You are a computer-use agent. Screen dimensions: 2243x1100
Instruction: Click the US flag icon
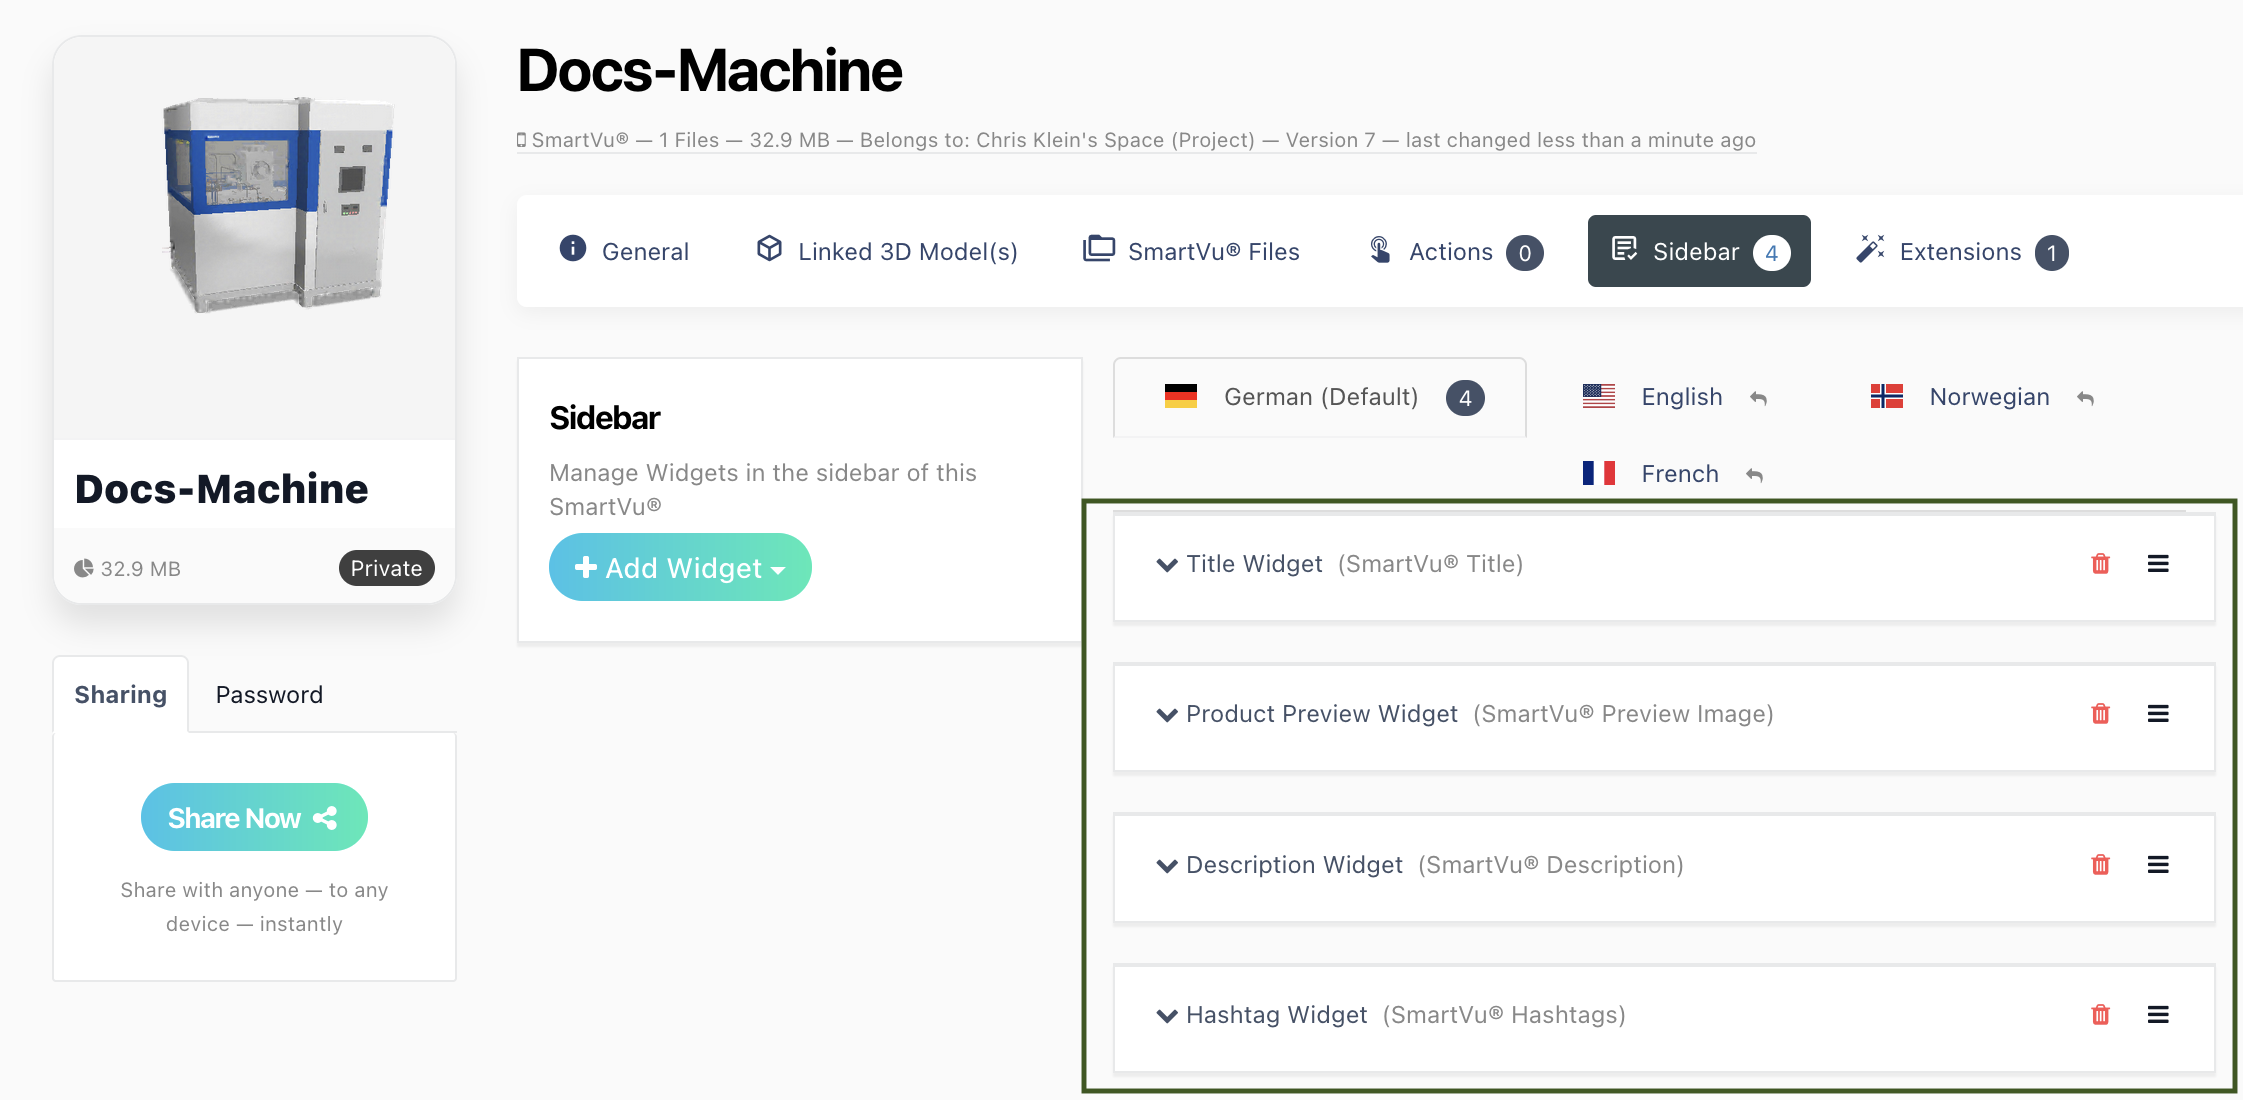[x=1599, y=396]
